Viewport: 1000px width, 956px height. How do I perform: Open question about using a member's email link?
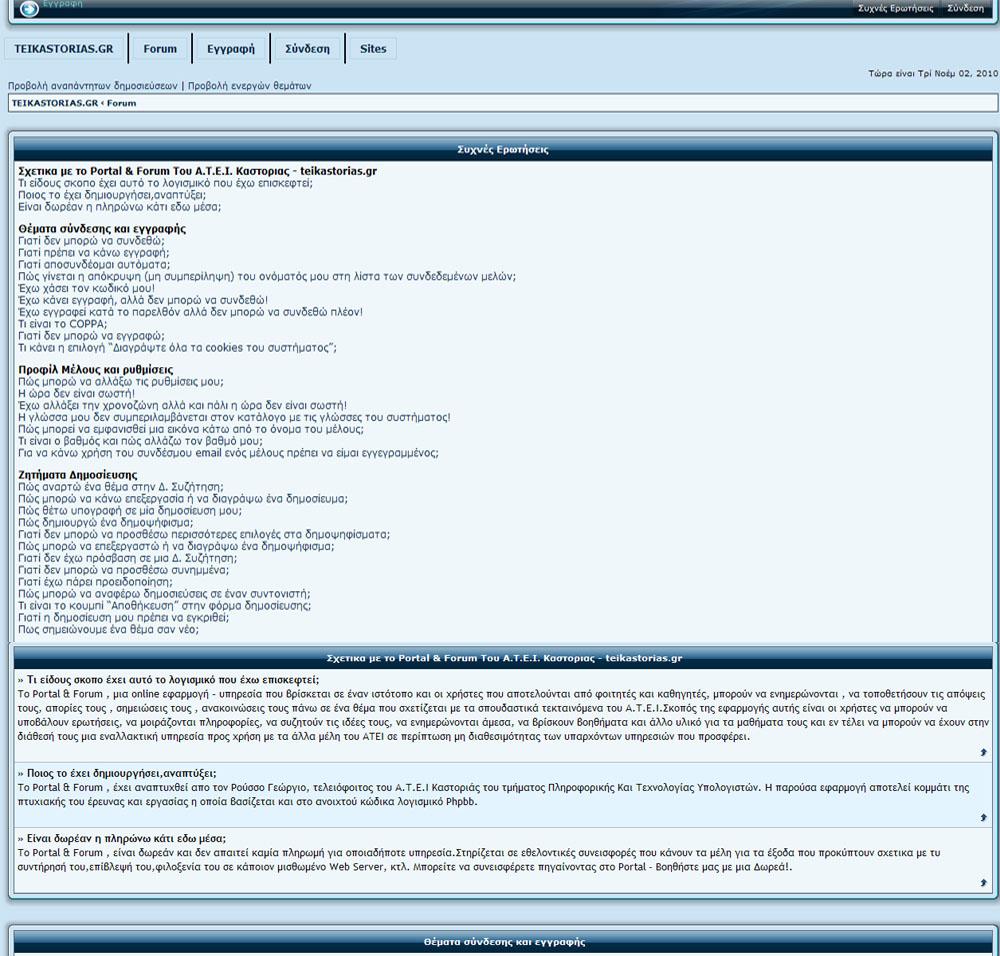point(228,453)
